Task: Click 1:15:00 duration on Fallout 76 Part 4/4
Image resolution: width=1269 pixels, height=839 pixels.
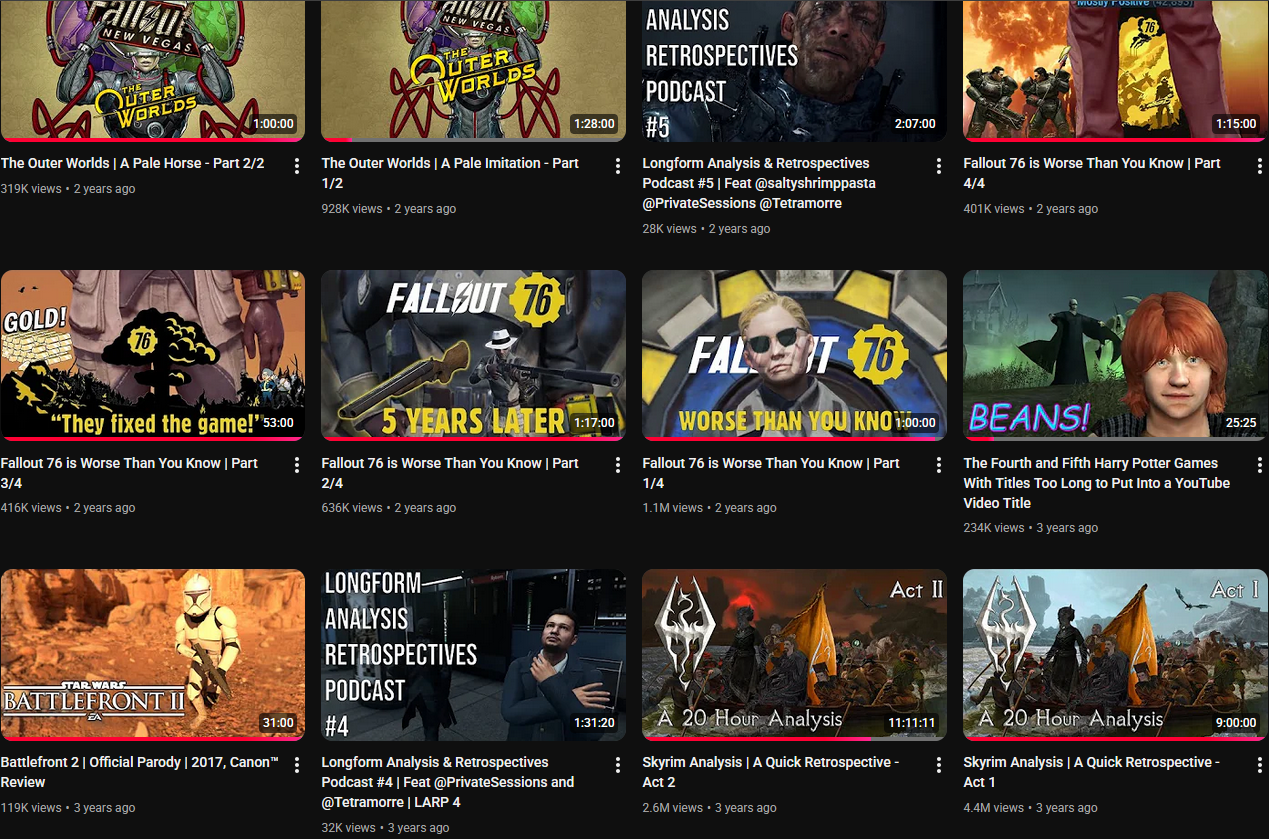Action: (1235, 124)
